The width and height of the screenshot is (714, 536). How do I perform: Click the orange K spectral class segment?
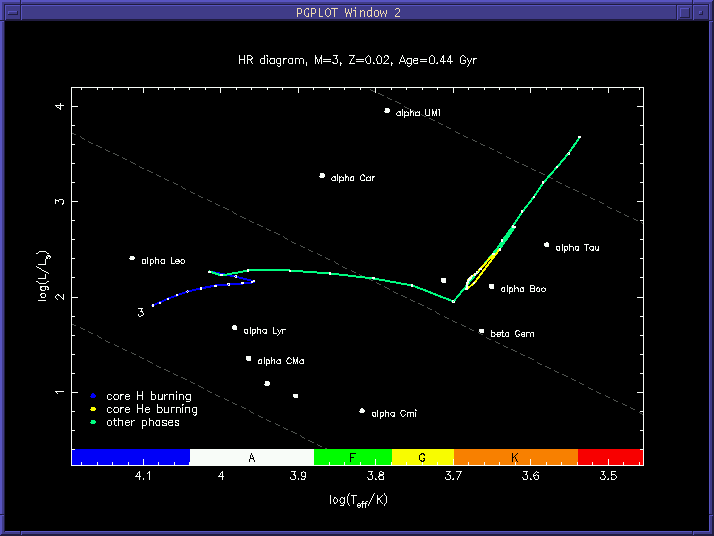click(x=516, y=457)
